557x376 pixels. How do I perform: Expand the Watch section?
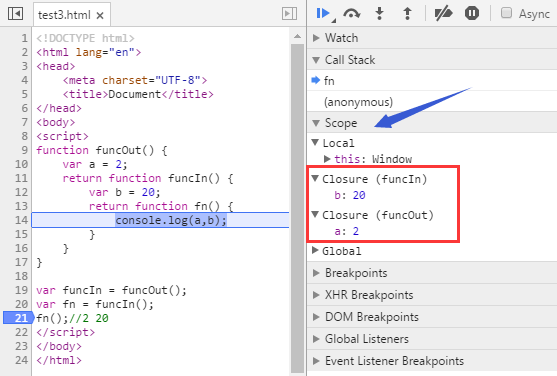tap(316, 38)
